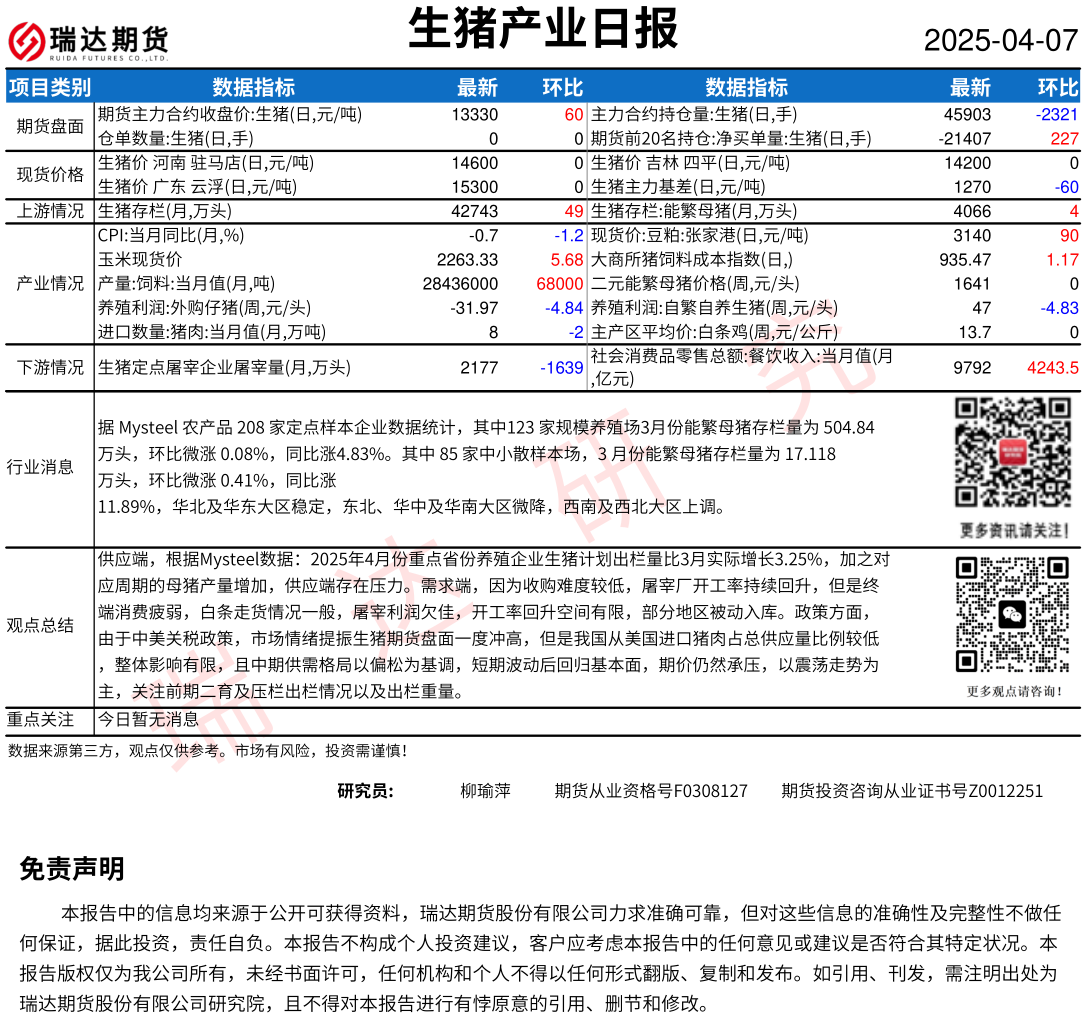
Task: Select the feed output value 28436000
Action: [x=461, y=284]
